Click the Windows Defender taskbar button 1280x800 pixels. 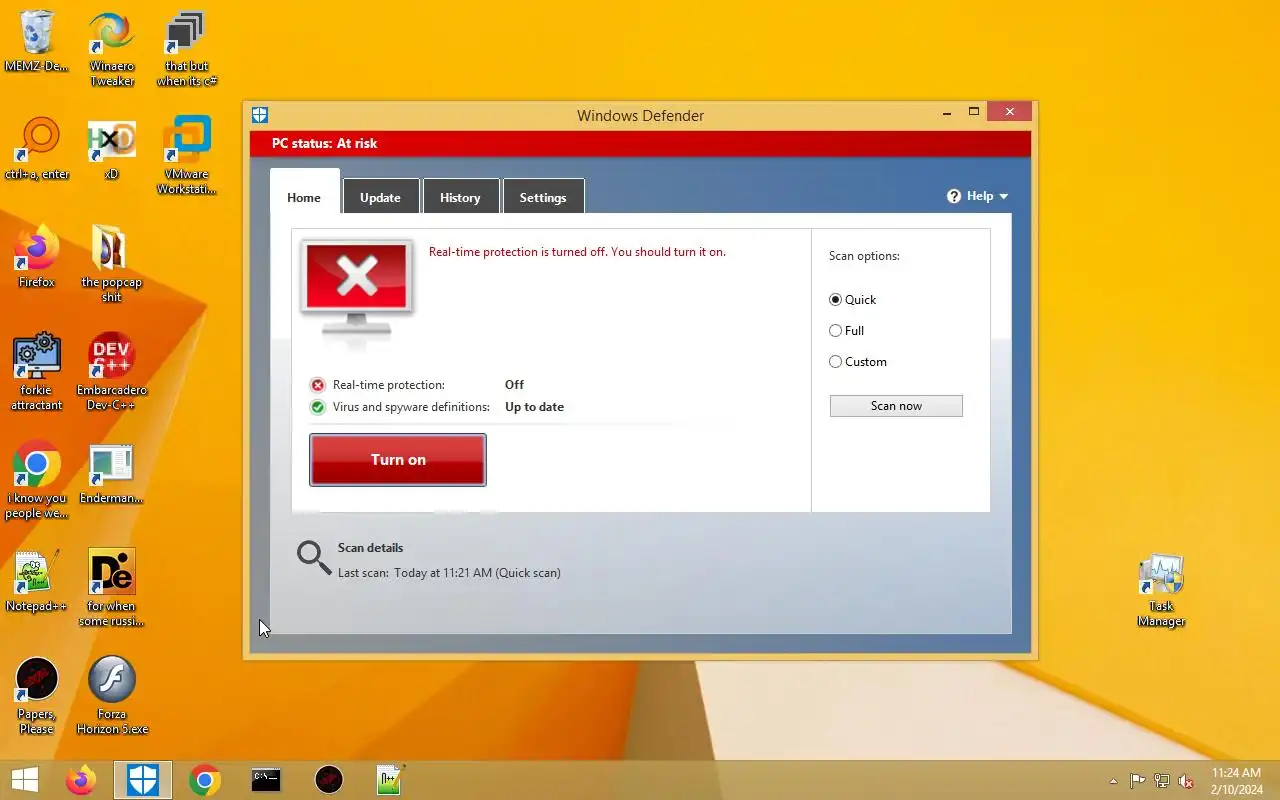(x=143, y=780)
